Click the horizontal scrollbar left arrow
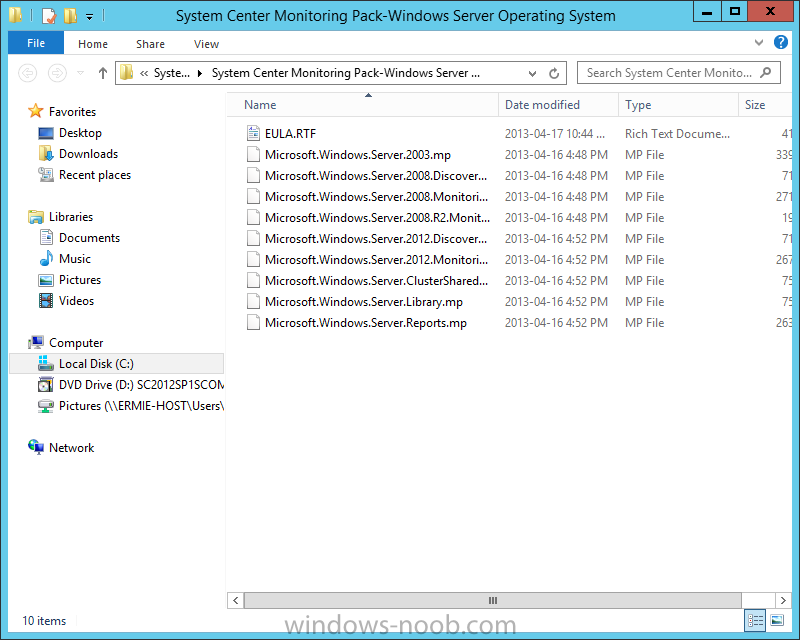This screenshot has width=800, height=640. point(235,600)
